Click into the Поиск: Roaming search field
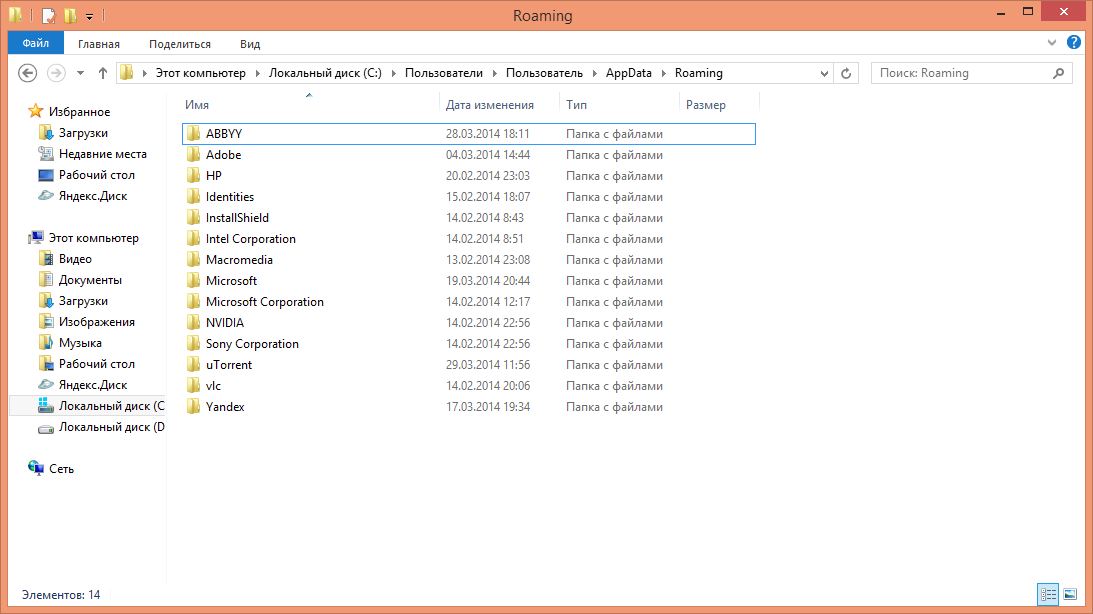The width and height of the screenshot is (1093, 614). coord(960,73)
